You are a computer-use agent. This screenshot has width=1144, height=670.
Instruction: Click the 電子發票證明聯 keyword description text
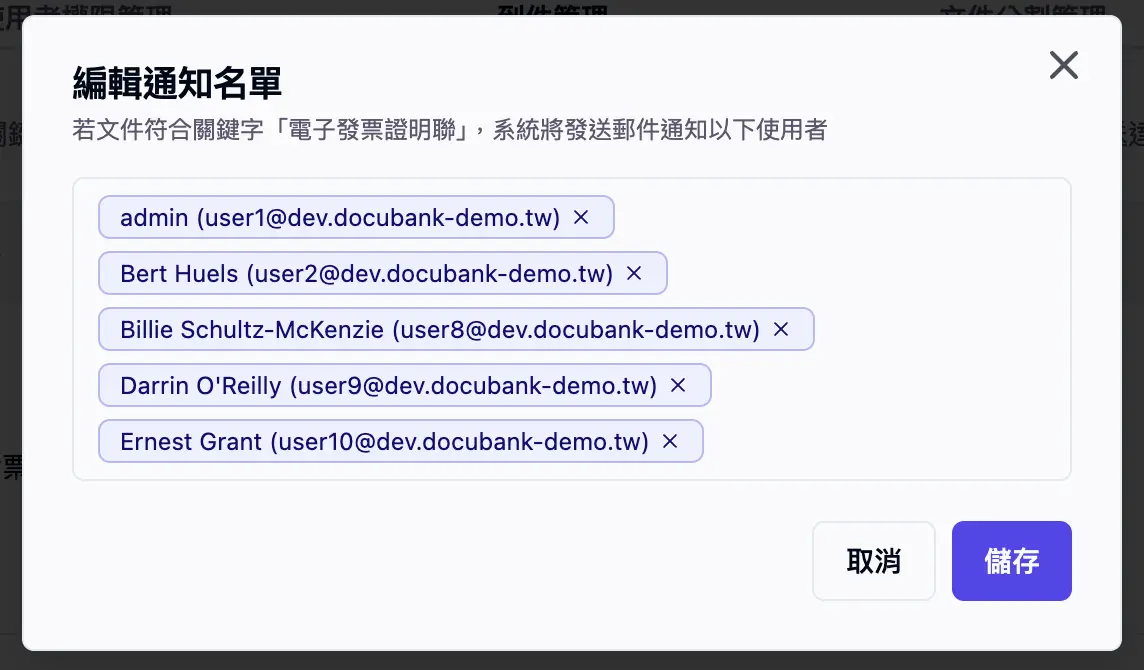point(449,130)
